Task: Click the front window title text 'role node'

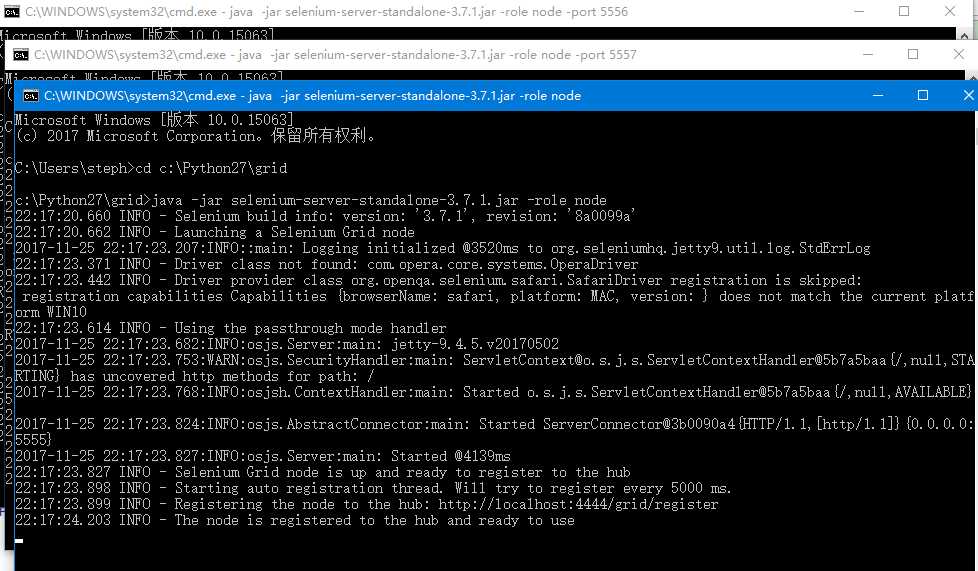Action: click(x=550, y=96)
